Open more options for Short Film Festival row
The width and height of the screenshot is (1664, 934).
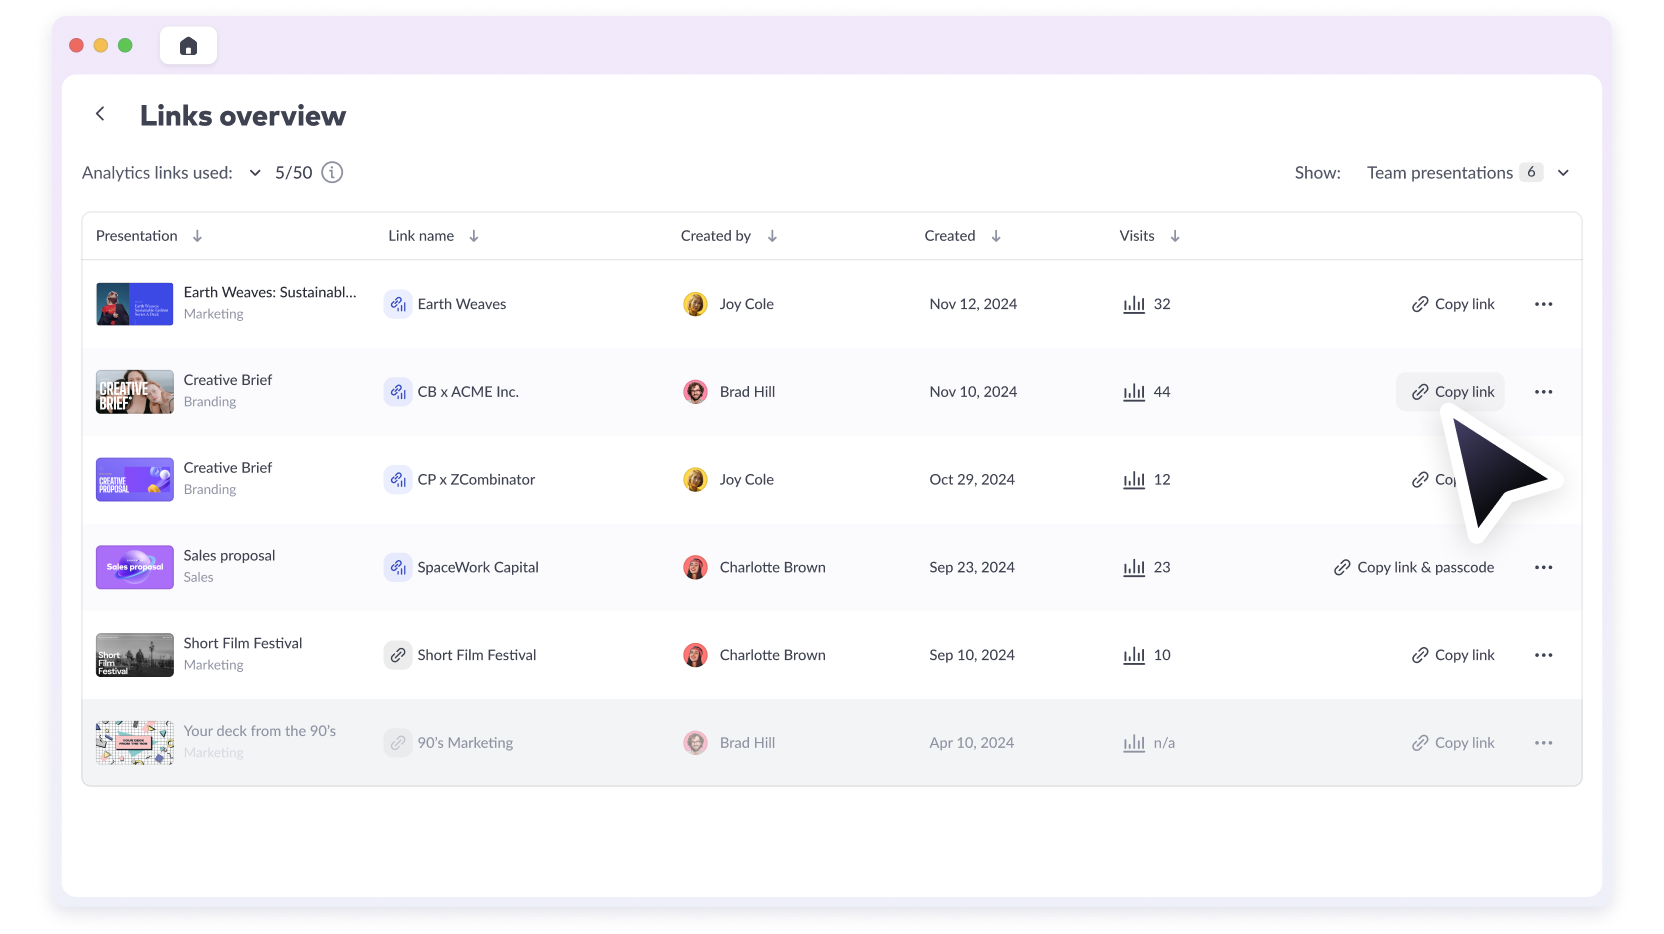pyautogui.click(x=1543, y=655)
